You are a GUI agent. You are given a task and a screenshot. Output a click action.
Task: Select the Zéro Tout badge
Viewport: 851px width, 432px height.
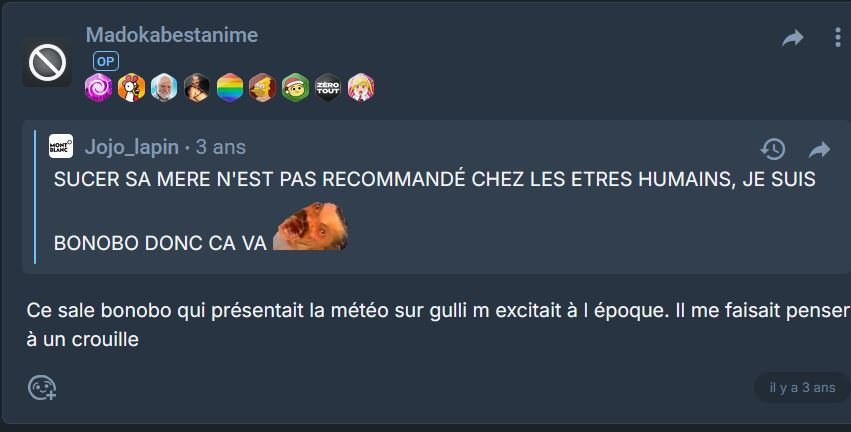(x=328, y=87)
